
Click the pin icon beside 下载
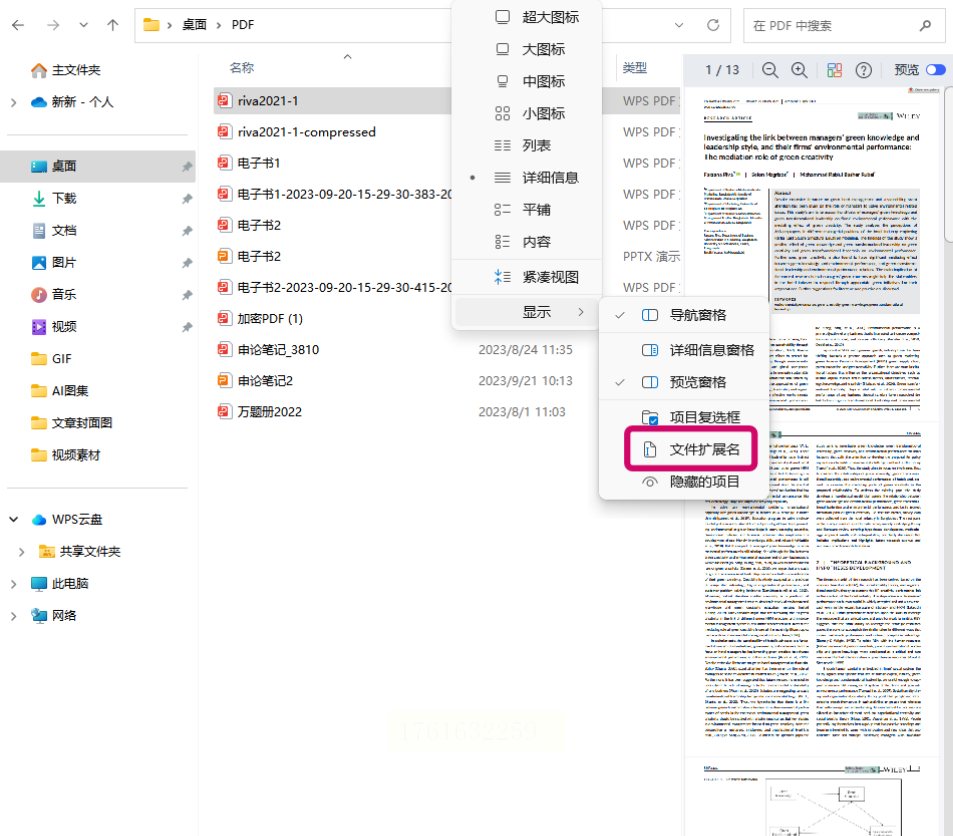tap(187, 199)
